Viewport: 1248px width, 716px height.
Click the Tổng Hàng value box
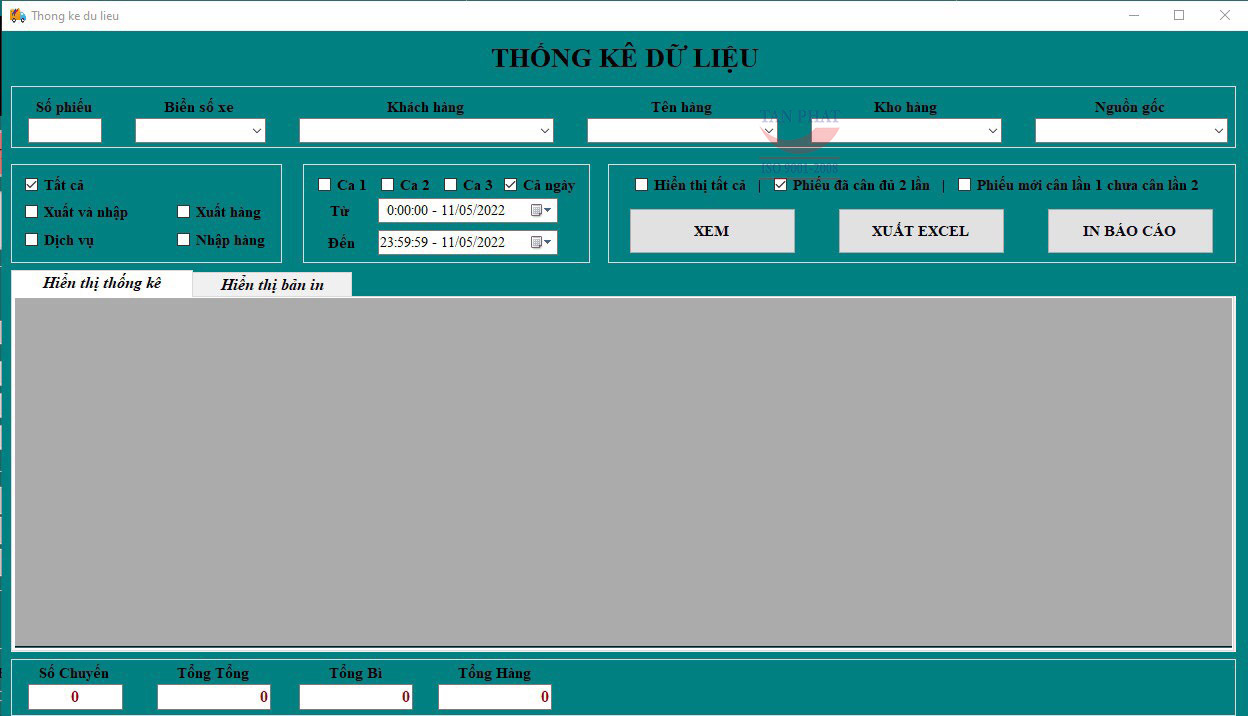(495, 697)
